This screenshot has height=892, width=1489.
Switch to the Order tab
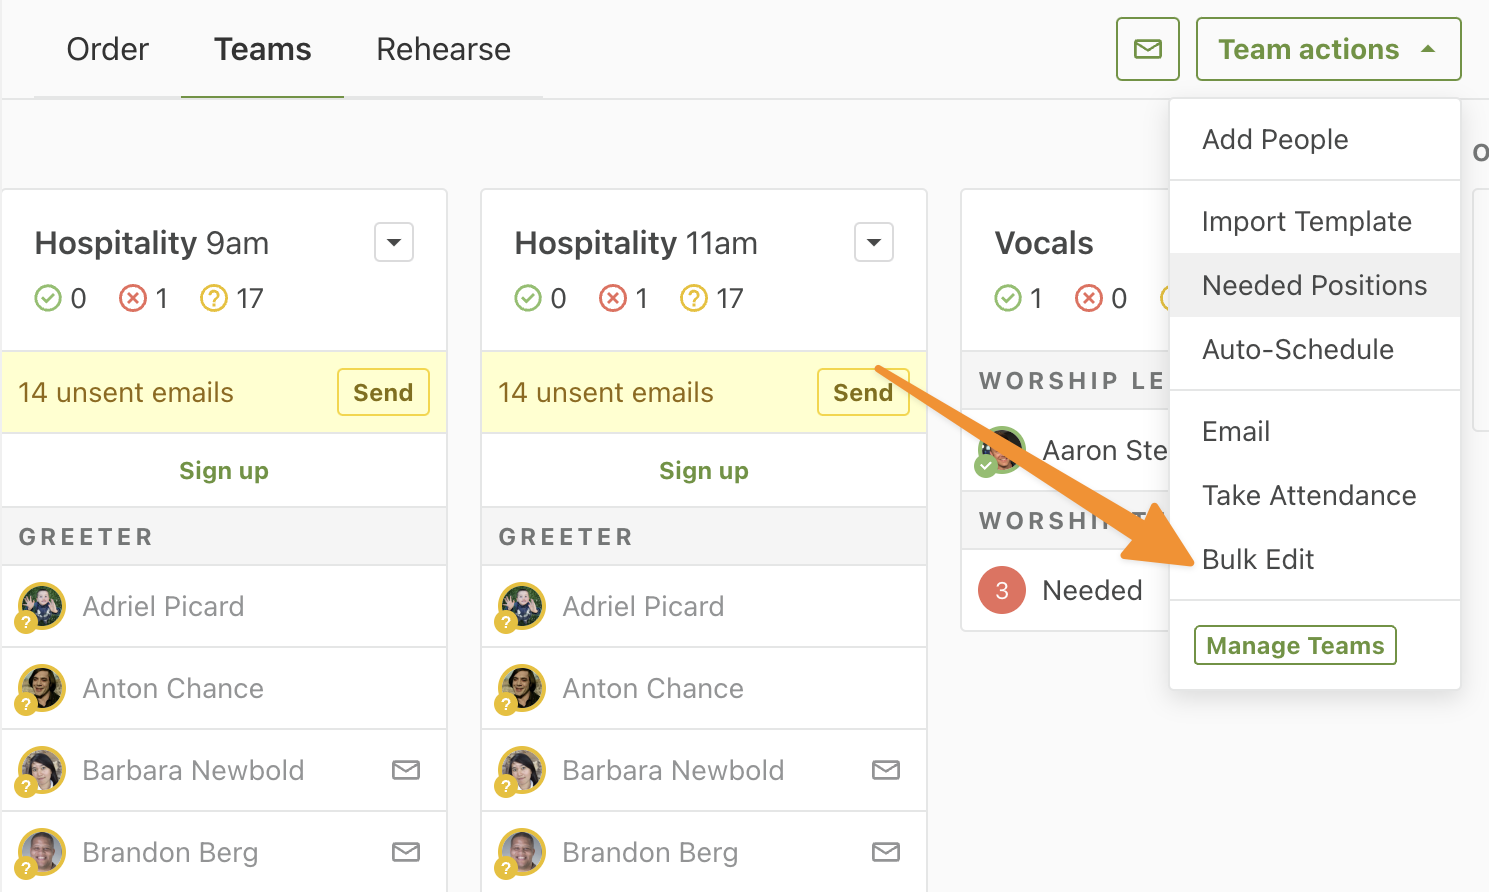point(108,49)
